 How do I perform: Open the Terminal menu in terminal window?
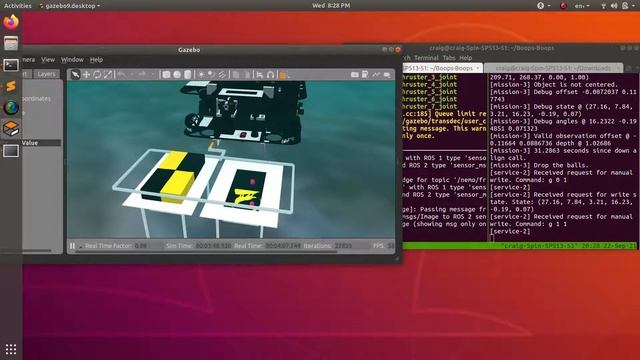click(x=426, y=58)
